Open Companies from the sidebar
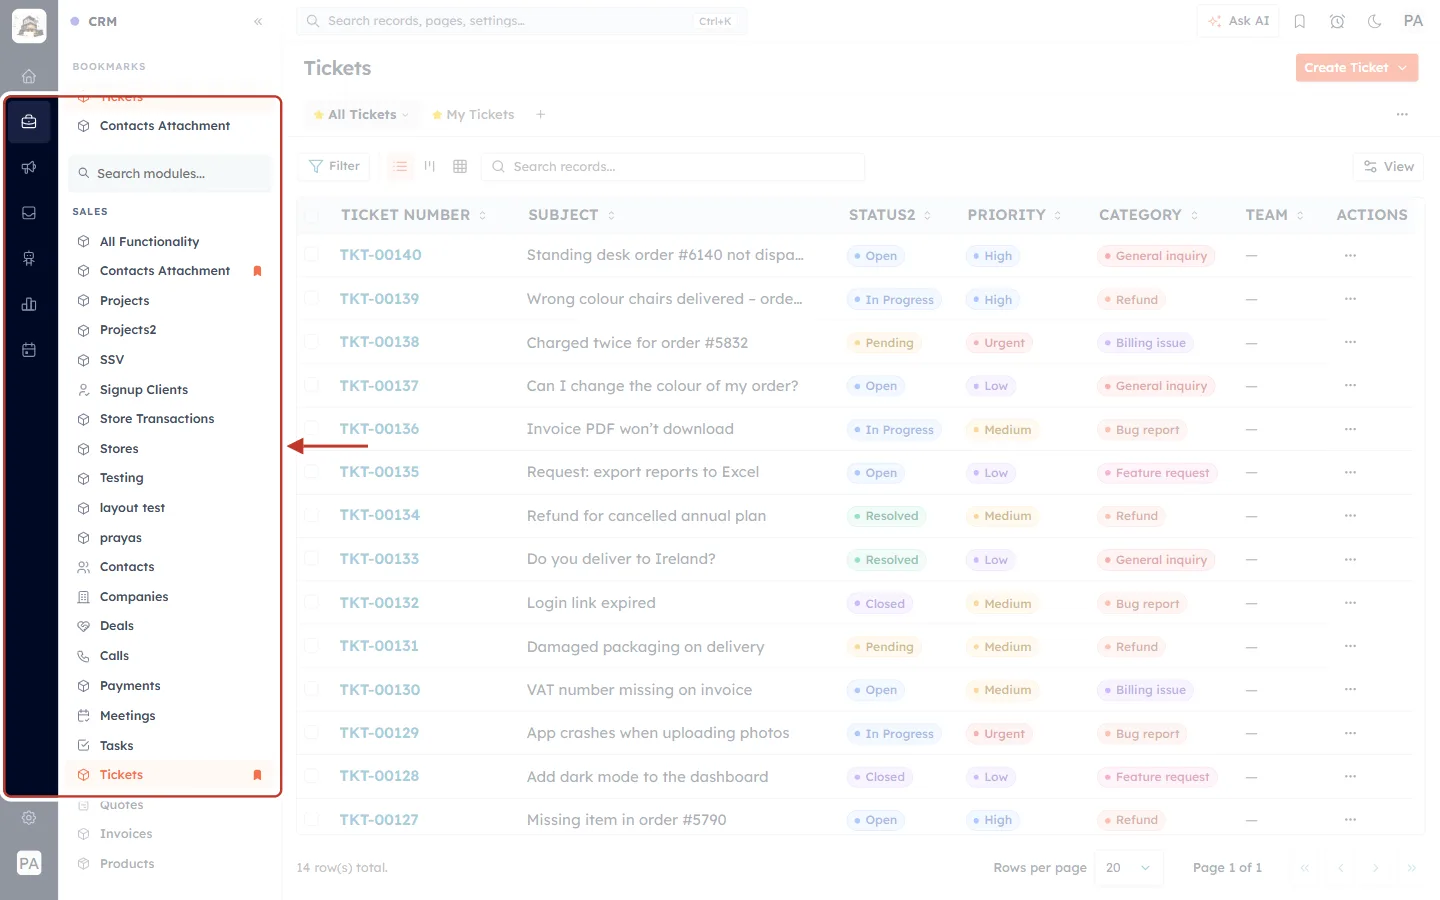 coord(134,597)
